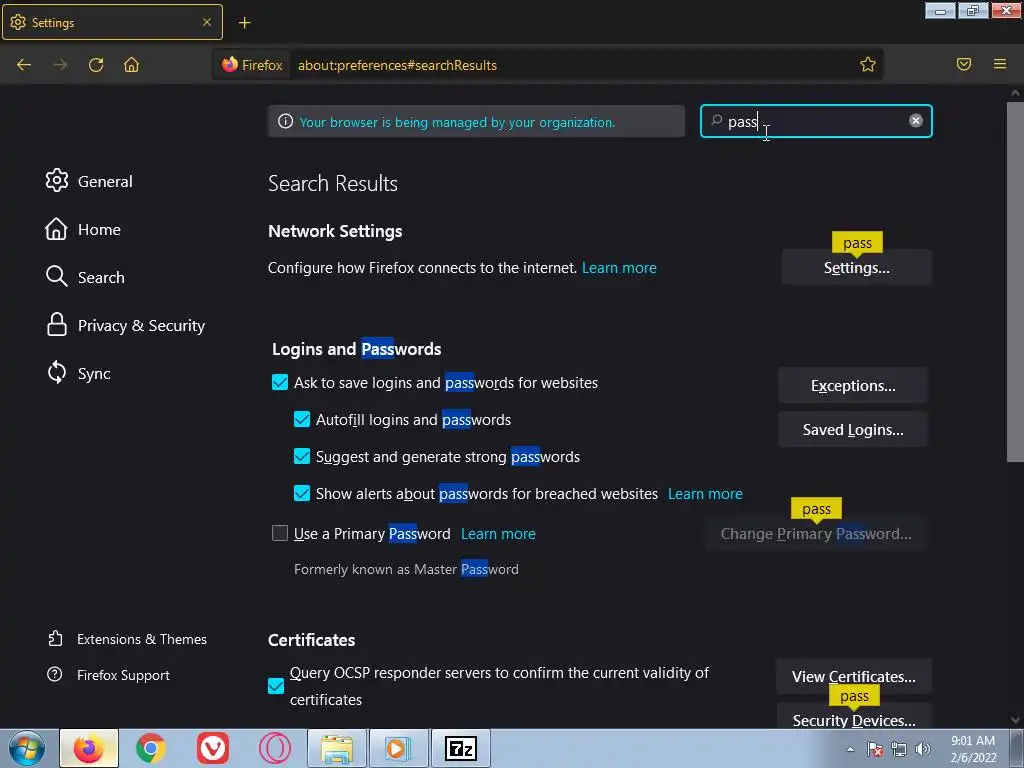Screen dimensions: 1024x768
Task: Click the volume speaker tray icon
Action: coord(923,749)
